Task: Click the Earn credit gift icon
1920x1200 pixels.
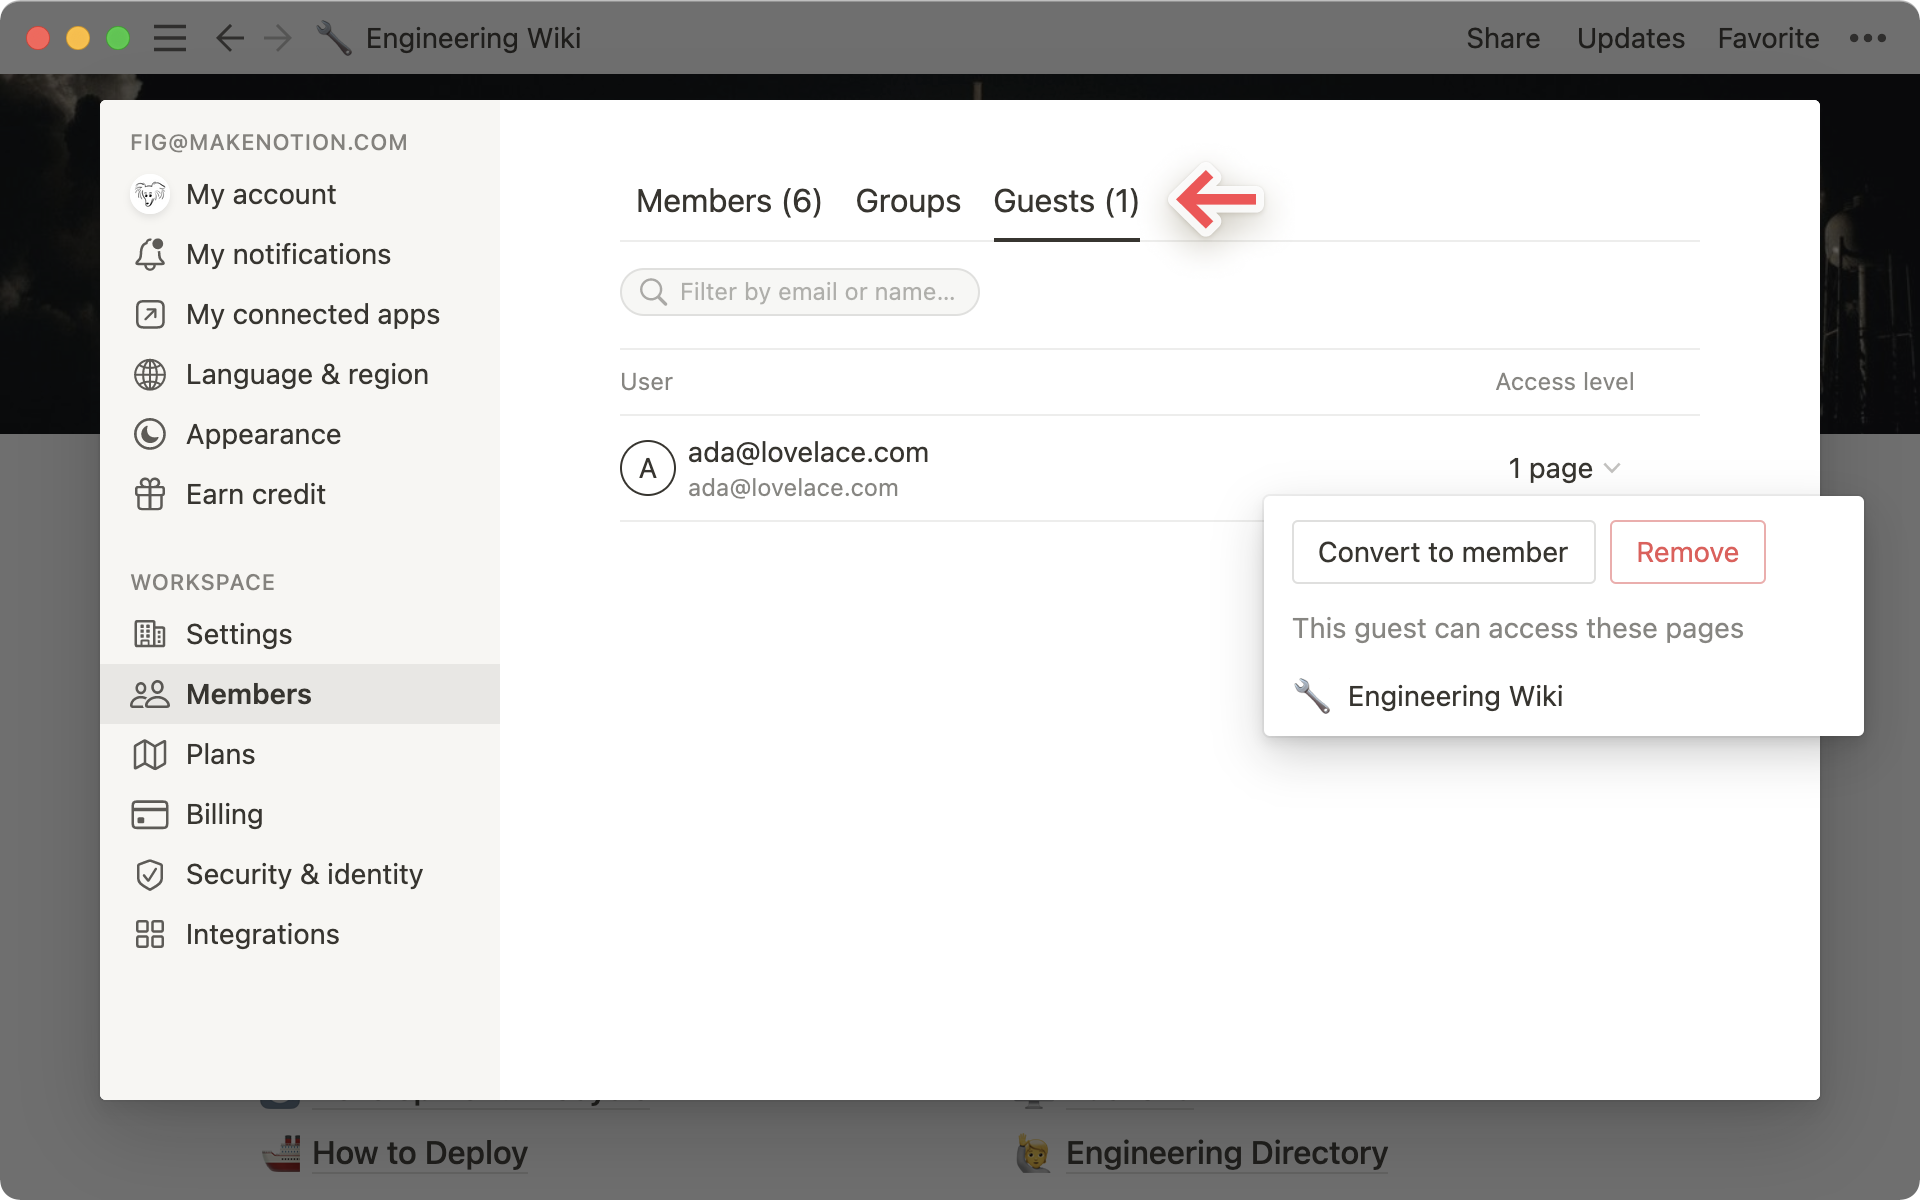Action: coord(151,494)
